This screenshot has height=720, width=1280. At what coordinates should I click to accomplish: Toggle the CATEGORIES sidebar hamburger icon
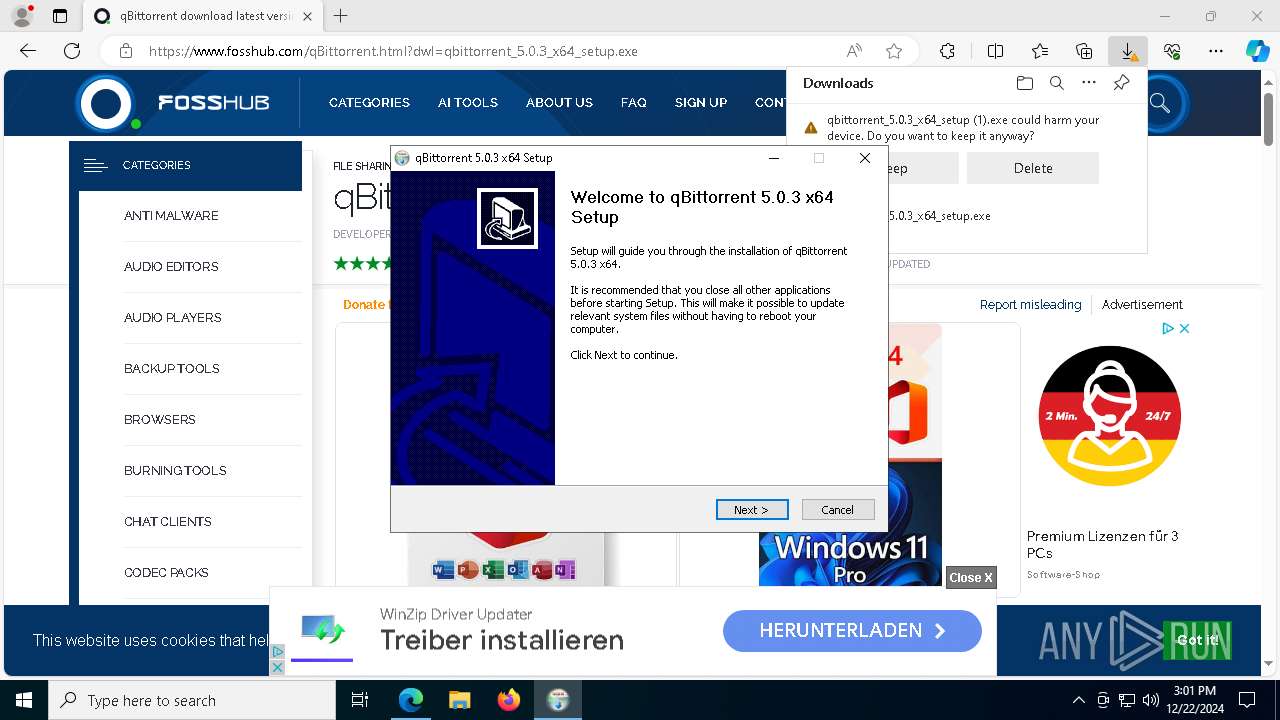click(96, 165)
